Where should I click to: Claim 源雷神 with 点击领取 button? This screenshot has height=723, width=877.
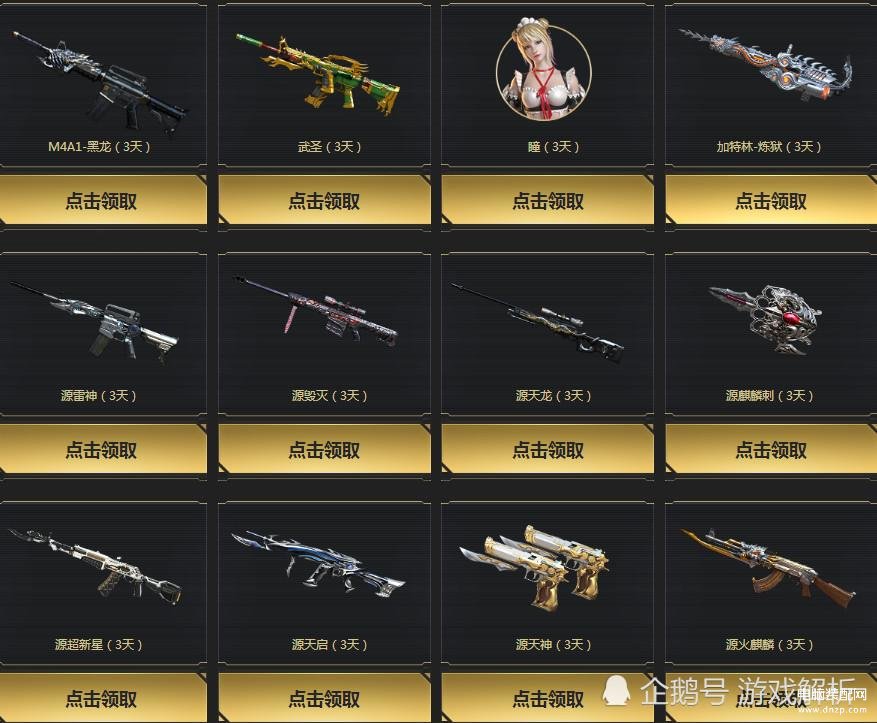click(102, 449)
